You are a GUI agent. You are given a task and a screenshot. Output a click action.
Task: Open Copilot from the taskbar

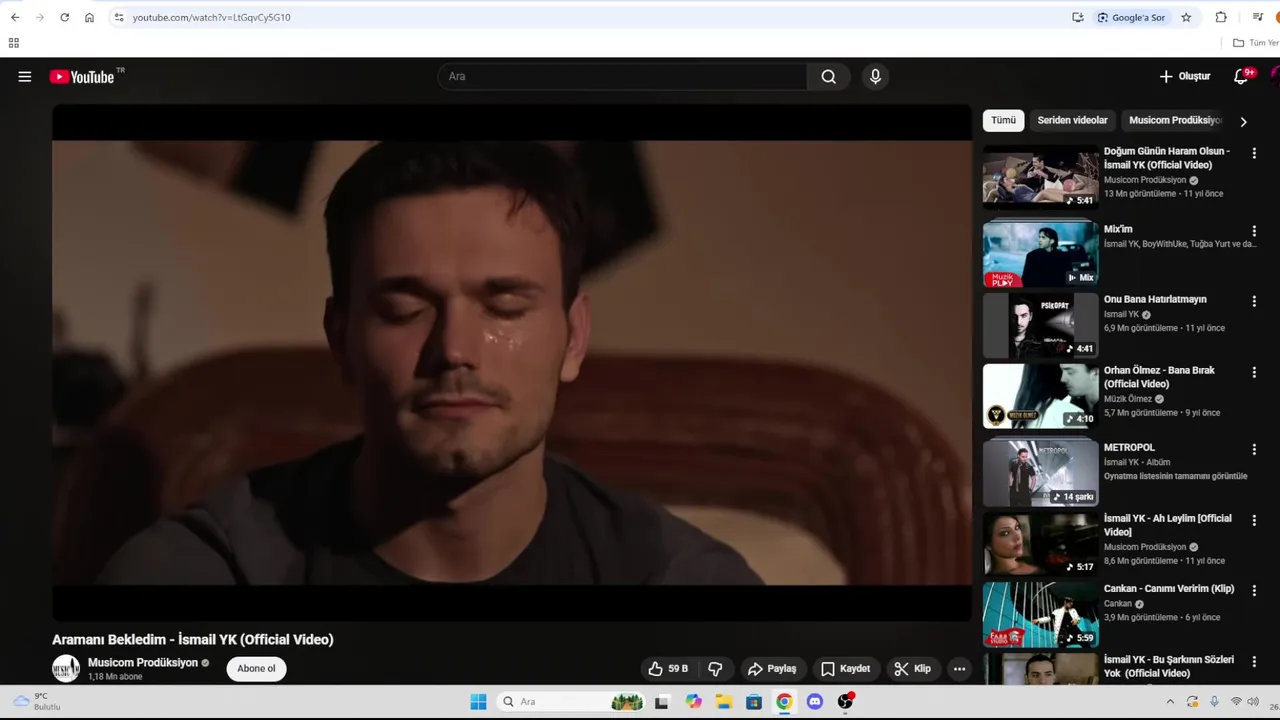click(694, 702)
